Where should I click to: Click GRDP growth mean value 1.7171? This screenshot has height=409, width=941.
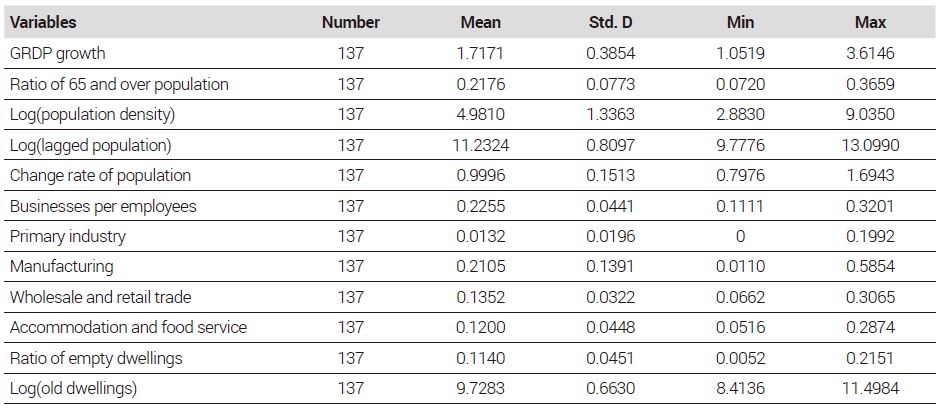click(x=481, y=53)
